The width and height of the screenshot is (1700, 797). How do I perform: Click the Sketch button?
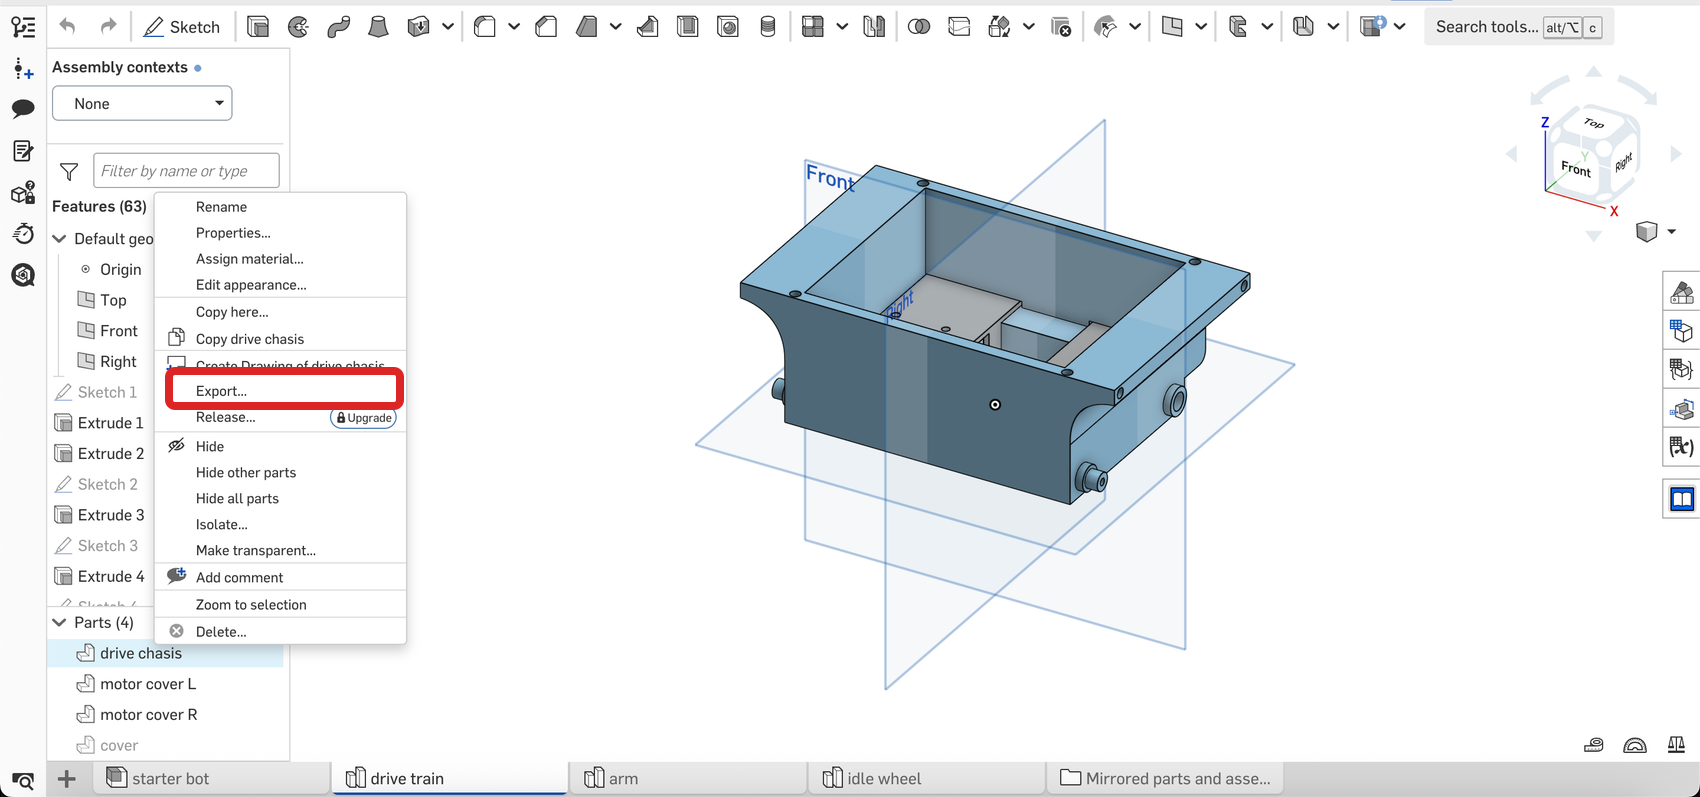pos(181,27)
